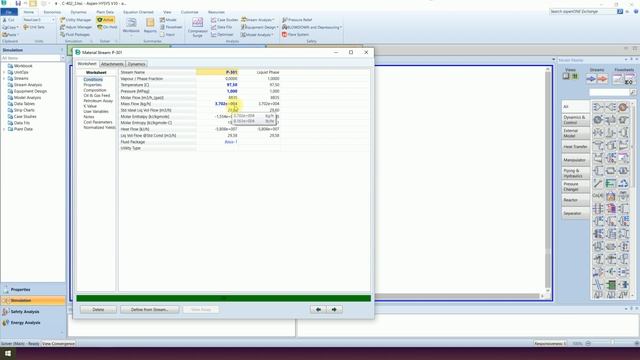Screen dimensions: 640x360
Task: Launch the Compressor Surge analysis
Action: tap(198, 27)
